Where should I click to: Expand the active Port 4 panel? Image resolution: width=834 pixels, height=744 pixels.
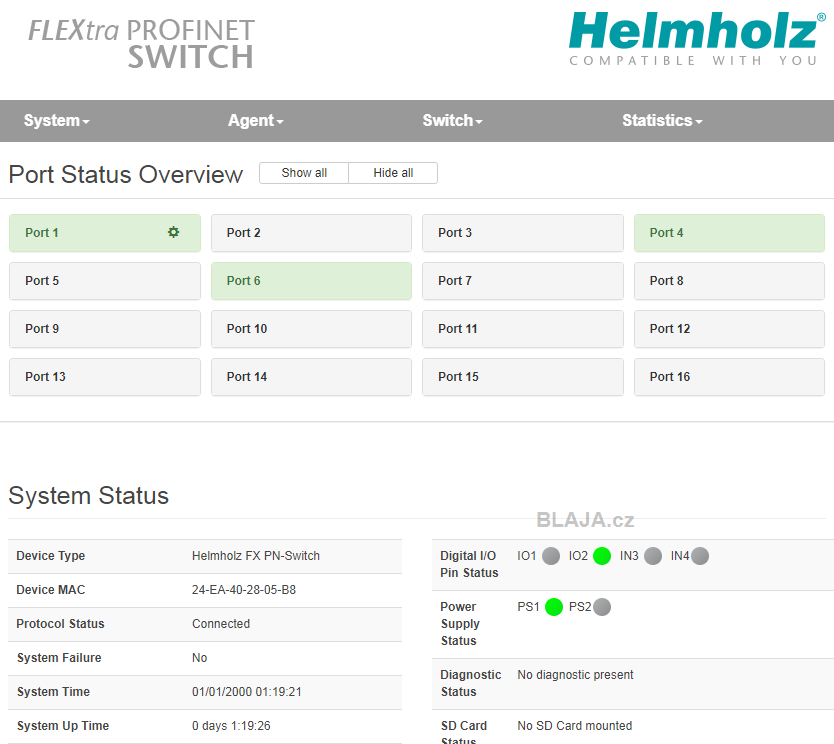pyautogui.click(x=729, y=233)
